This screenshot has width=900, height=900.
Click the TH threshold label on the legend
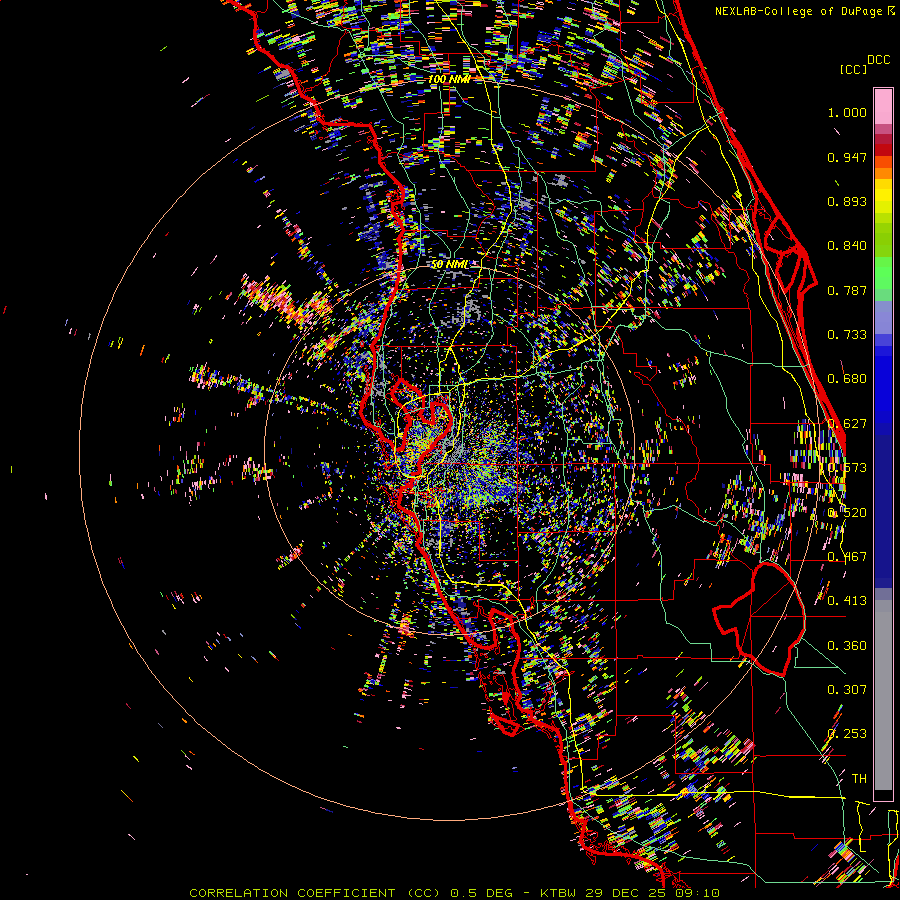[859, 779]
